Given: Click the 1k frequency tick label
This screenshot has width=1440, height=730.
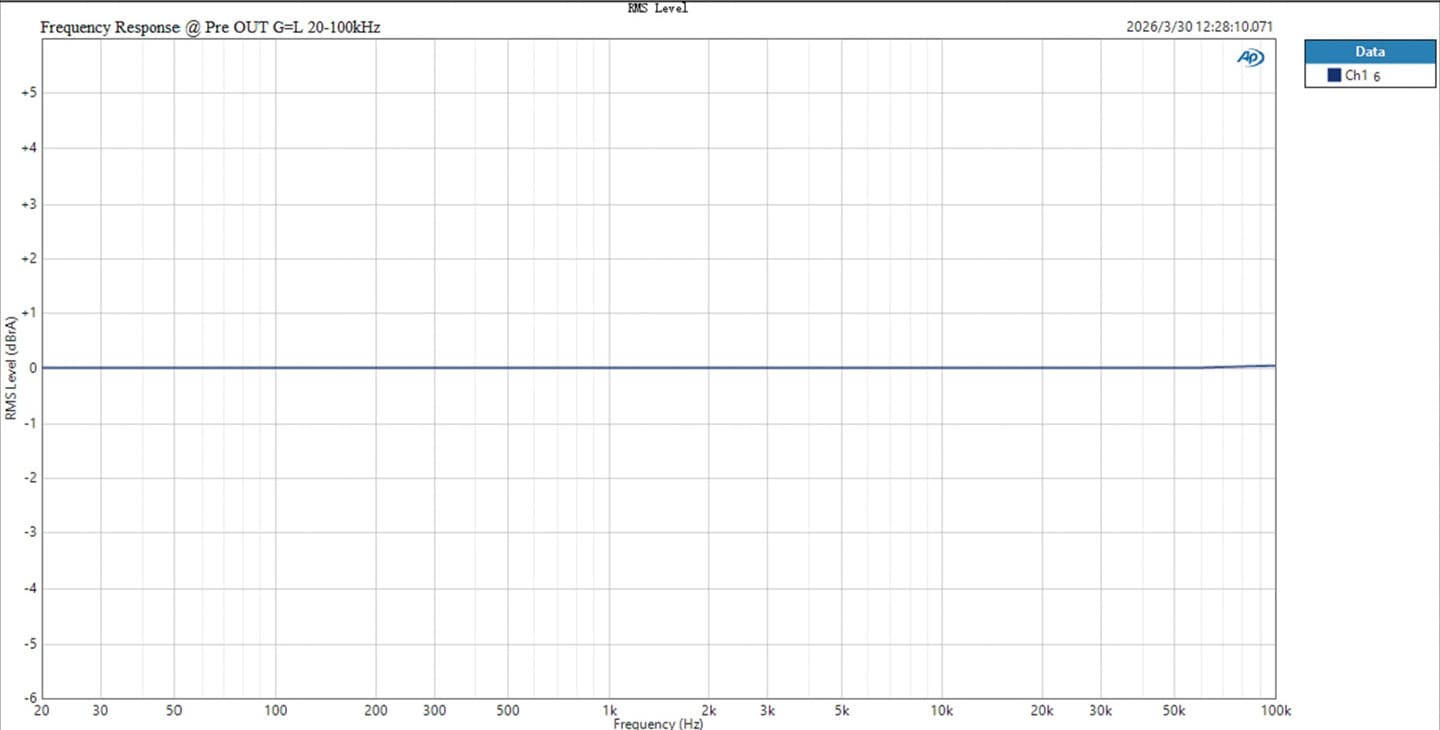Looking at the screenshot, I should tap(609, 711).
